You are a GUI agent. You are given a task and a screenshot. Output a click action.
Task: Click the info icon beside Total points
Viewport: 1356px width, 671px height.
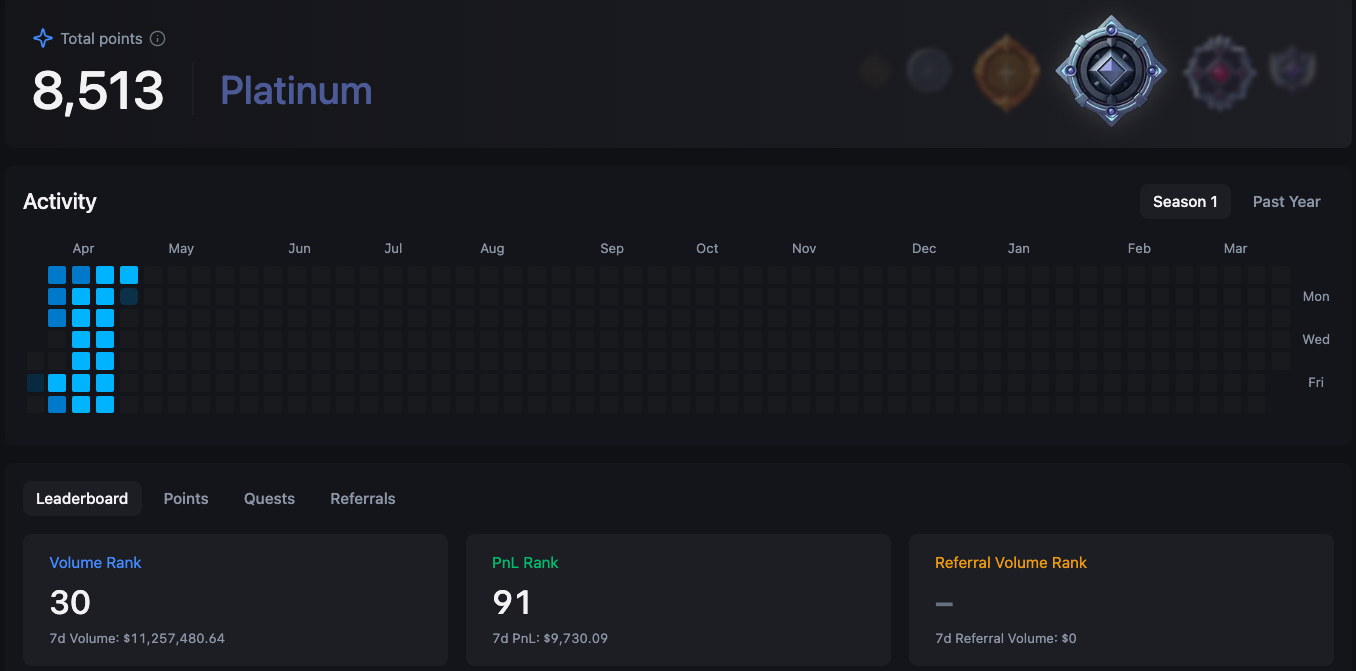click(x=157, y=39)
